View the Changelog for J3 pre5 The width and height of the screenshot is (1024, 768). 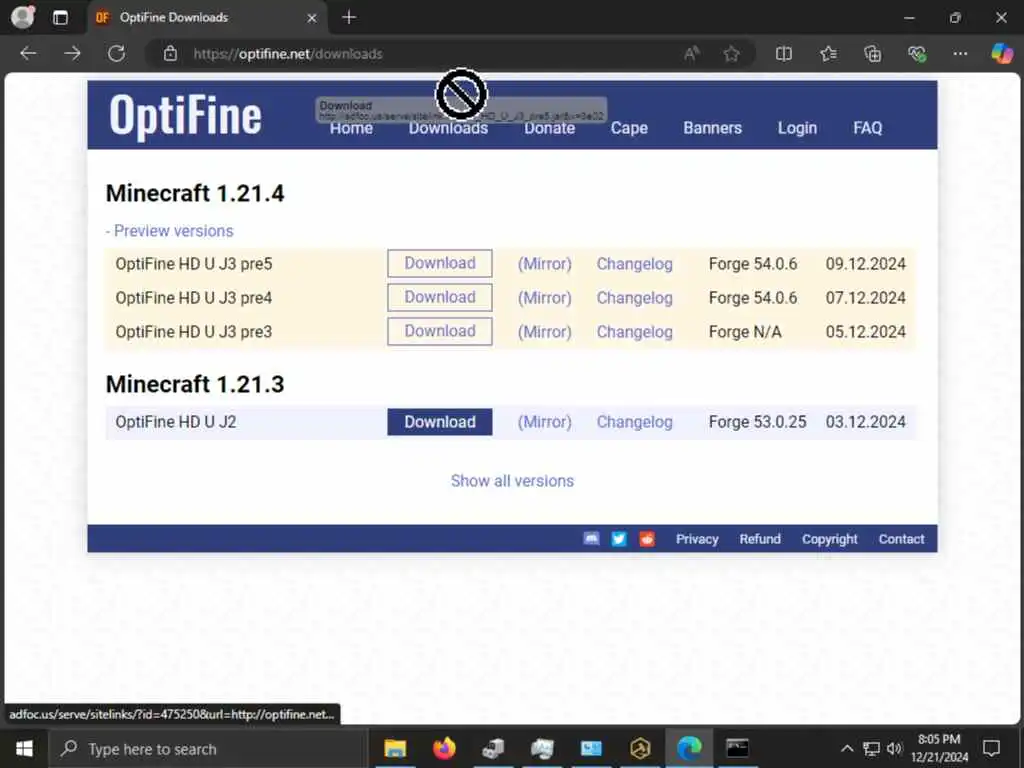pos(634,264)
